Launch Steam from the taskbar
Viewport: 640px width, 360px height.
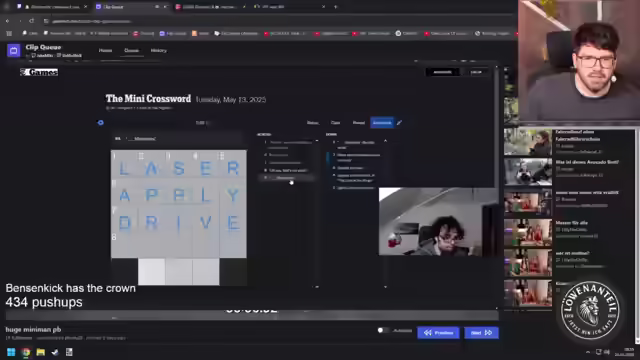click(55, 352)
